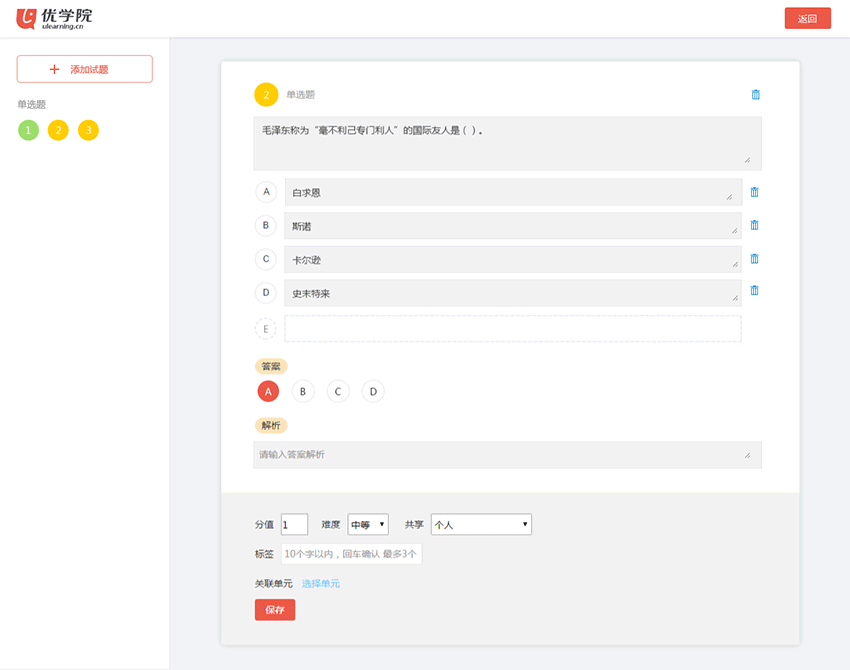Viewport: 850px width, 670px height.
Task: Remove option B 斯诺 via its trash icon
Action: pos(754,226)
